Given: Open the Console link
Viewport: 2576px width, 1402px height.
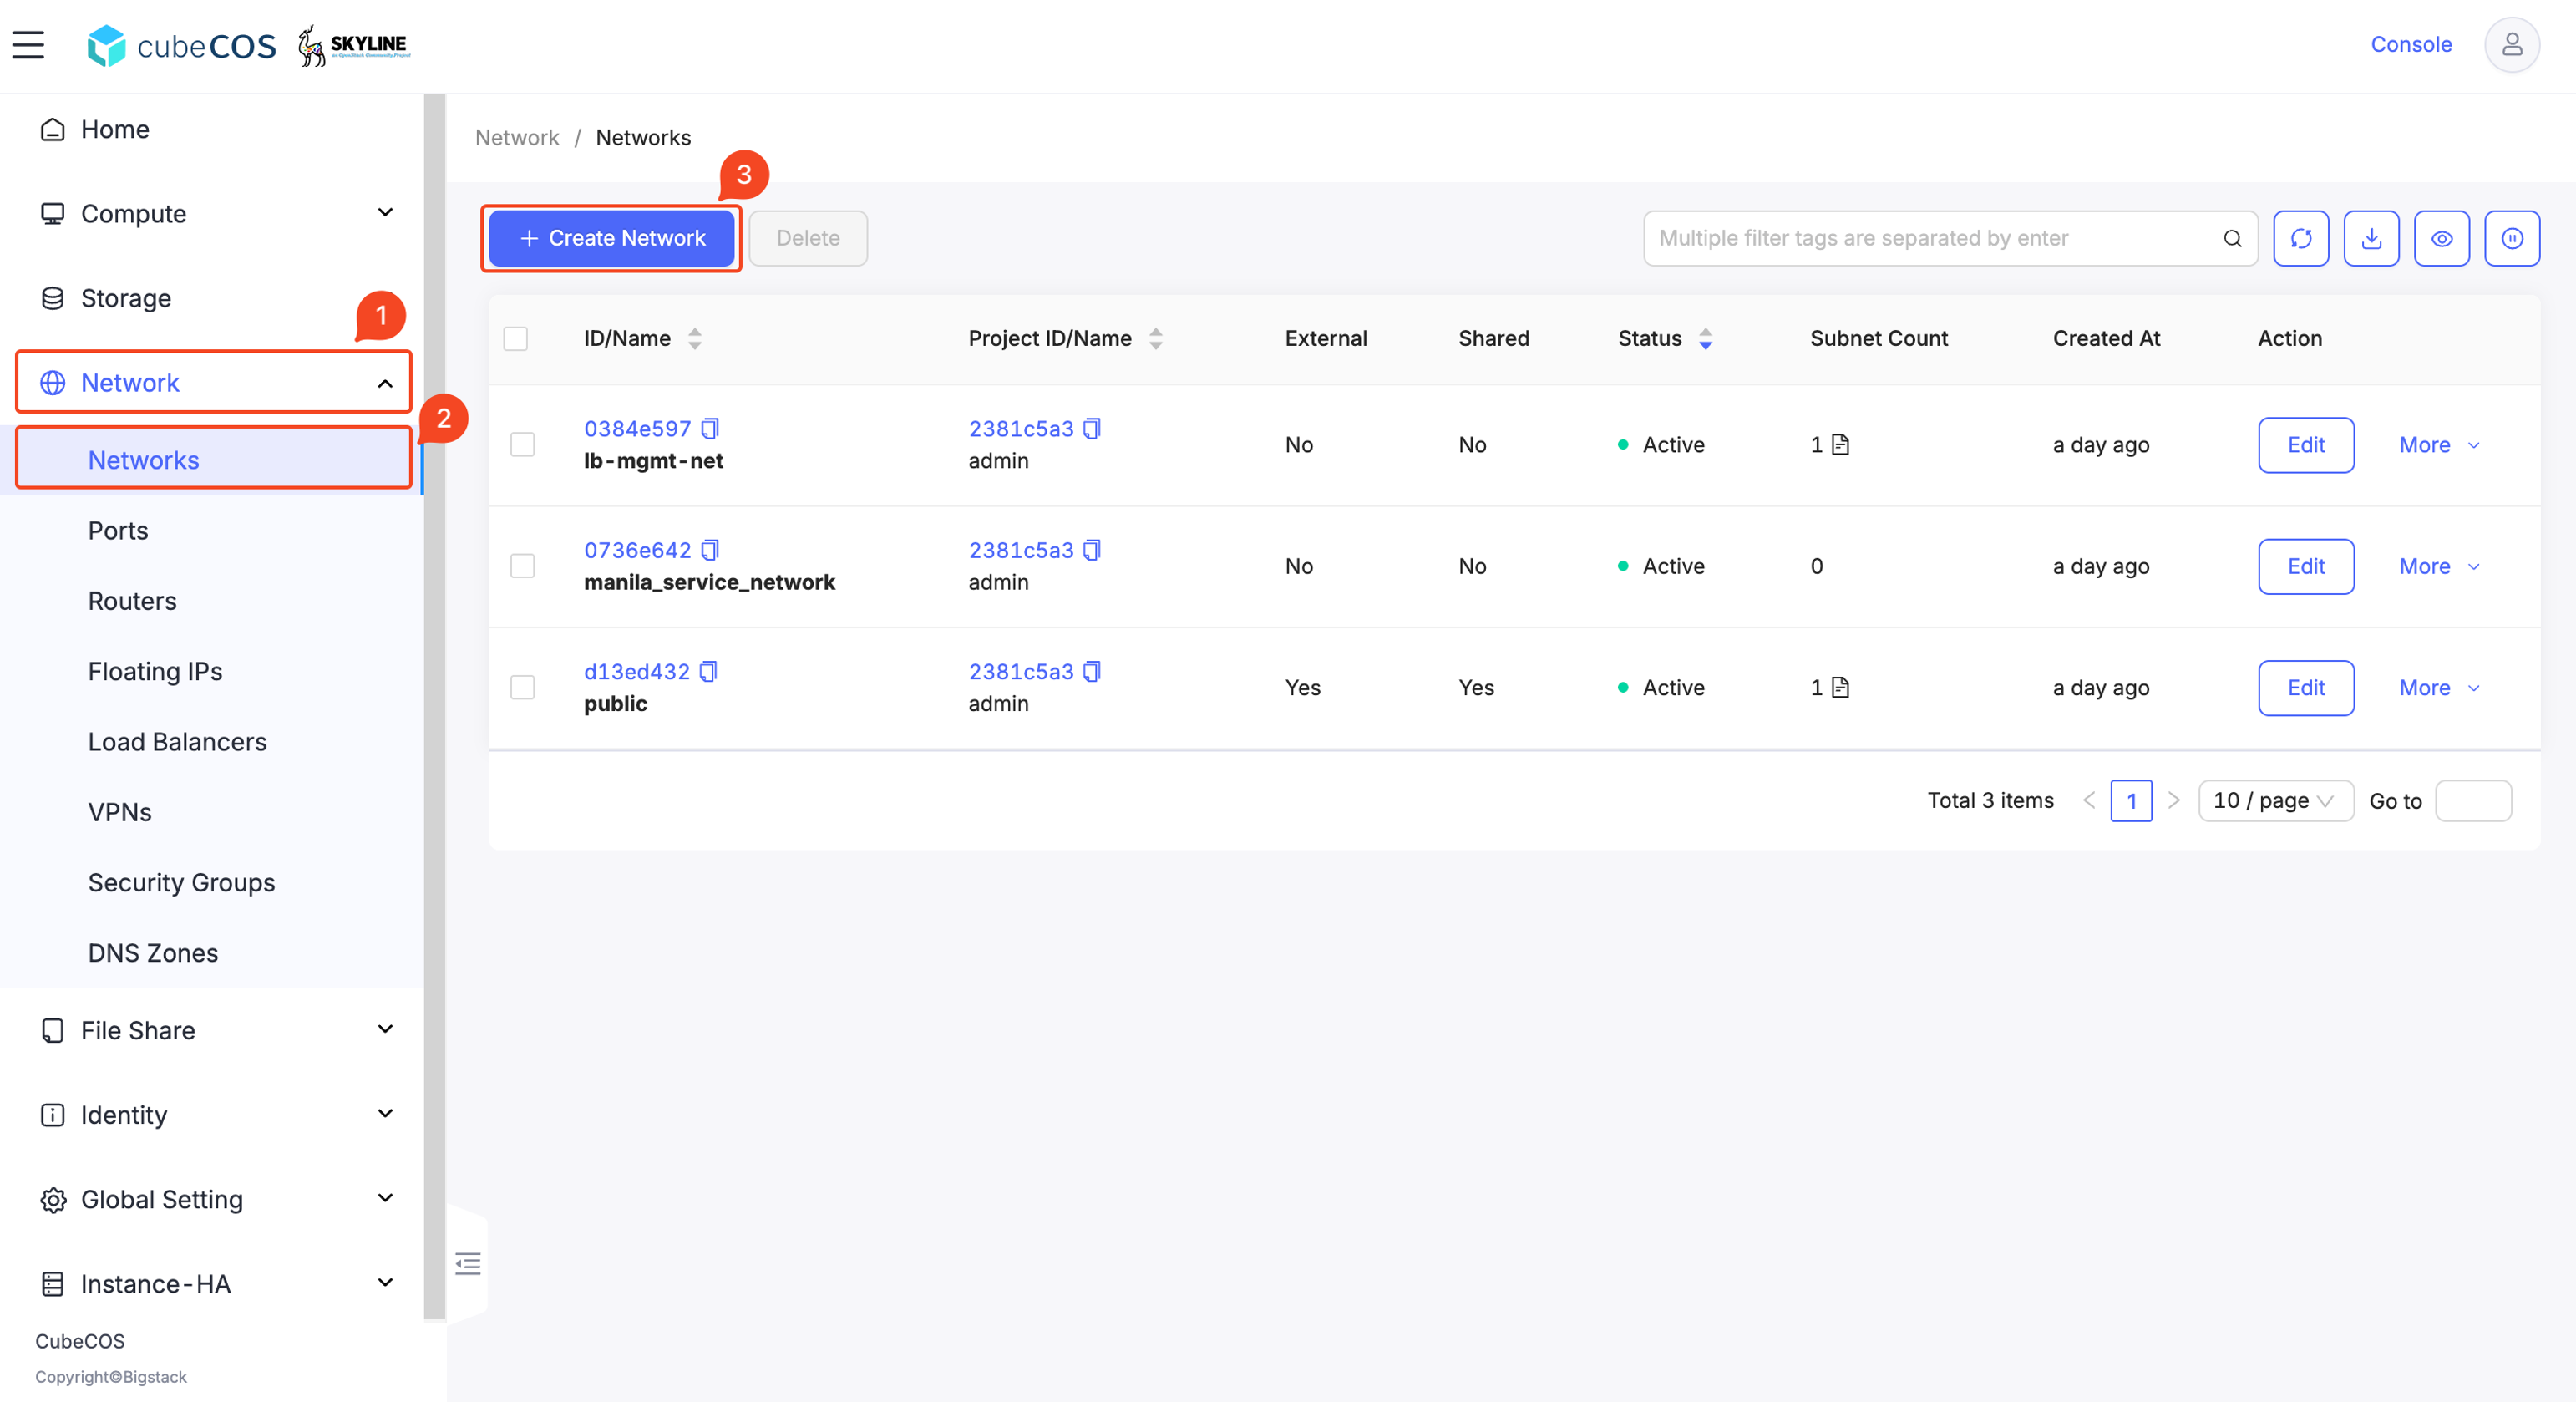Looking at the screenshot, I should pyautogui.click(x=2410, y=44).
